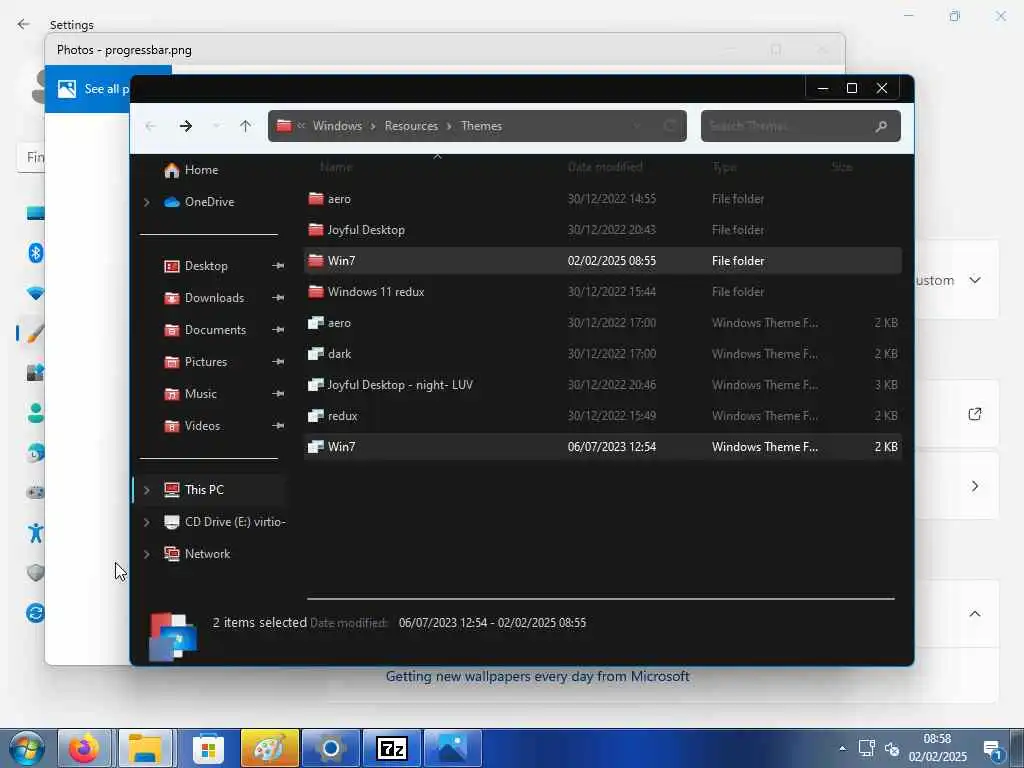Sort by Date modified column header
The height and width of the screenshot is (768, 1024).
pos(605,167)
